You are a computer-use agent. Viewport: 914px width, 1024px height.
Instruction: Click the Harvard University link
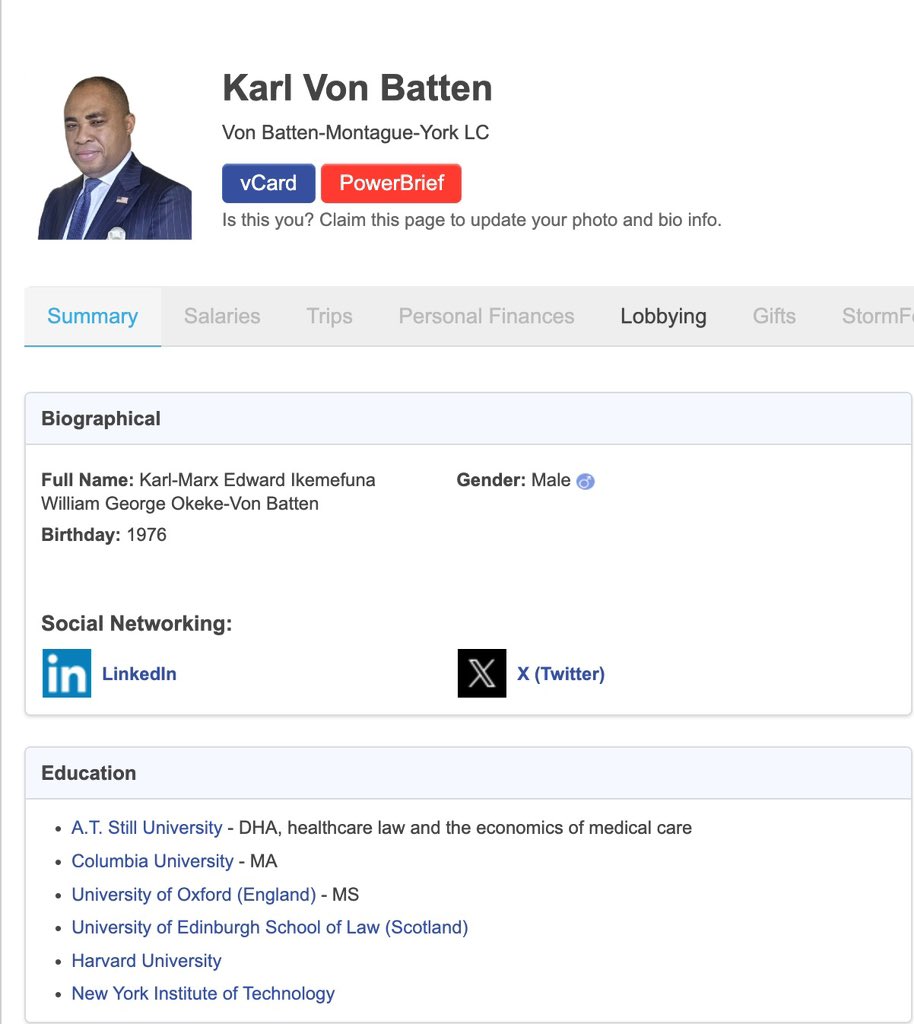coord(146,960)
